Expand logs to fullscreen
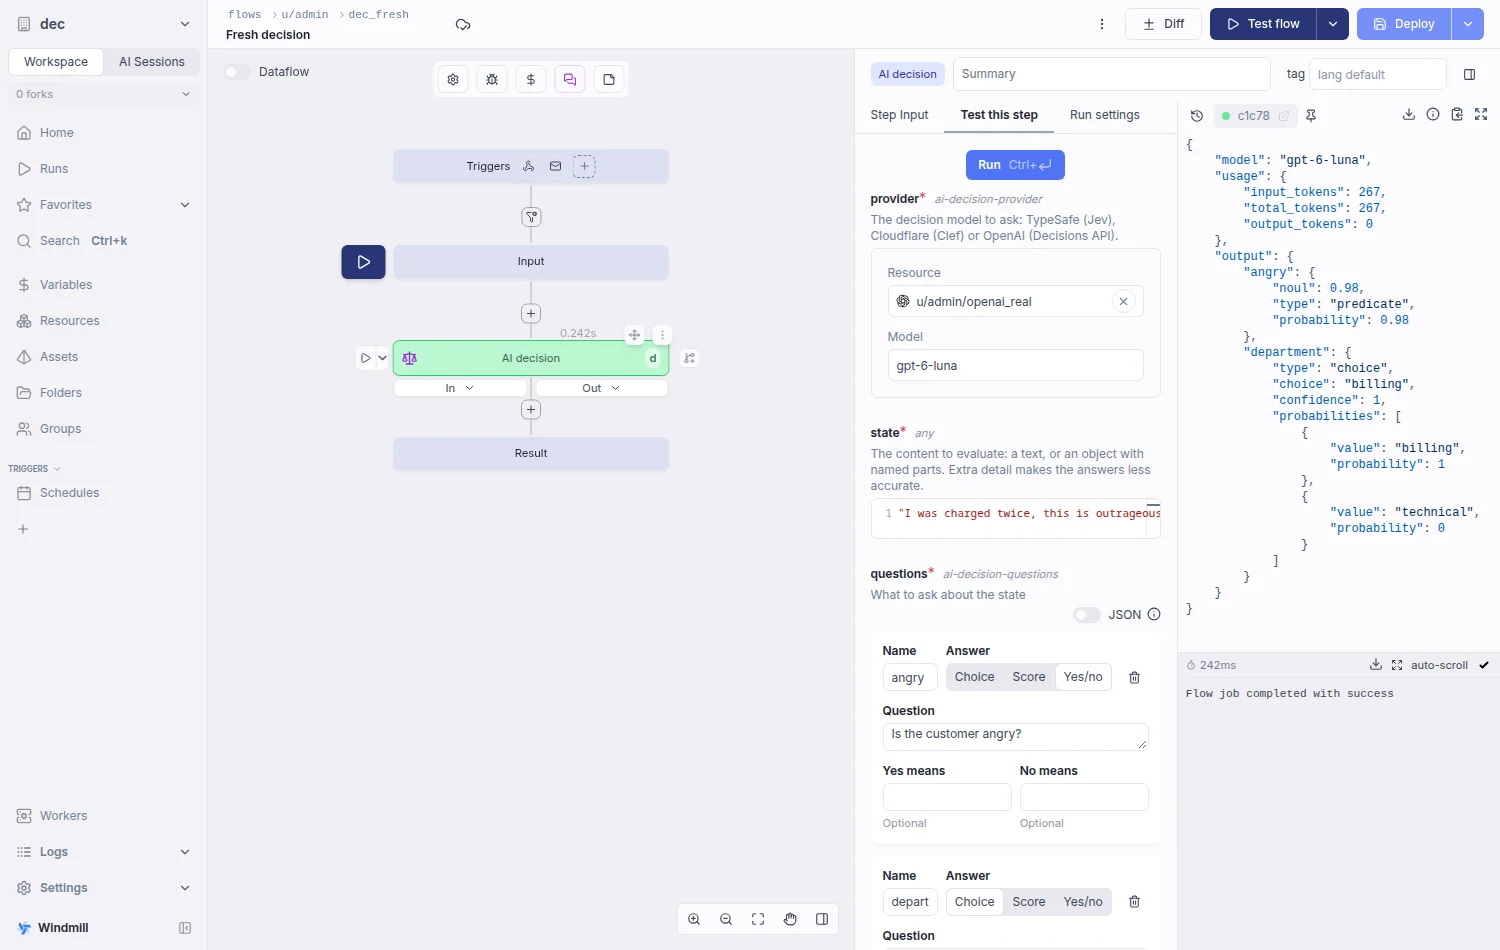 [x=1397, y=665]
